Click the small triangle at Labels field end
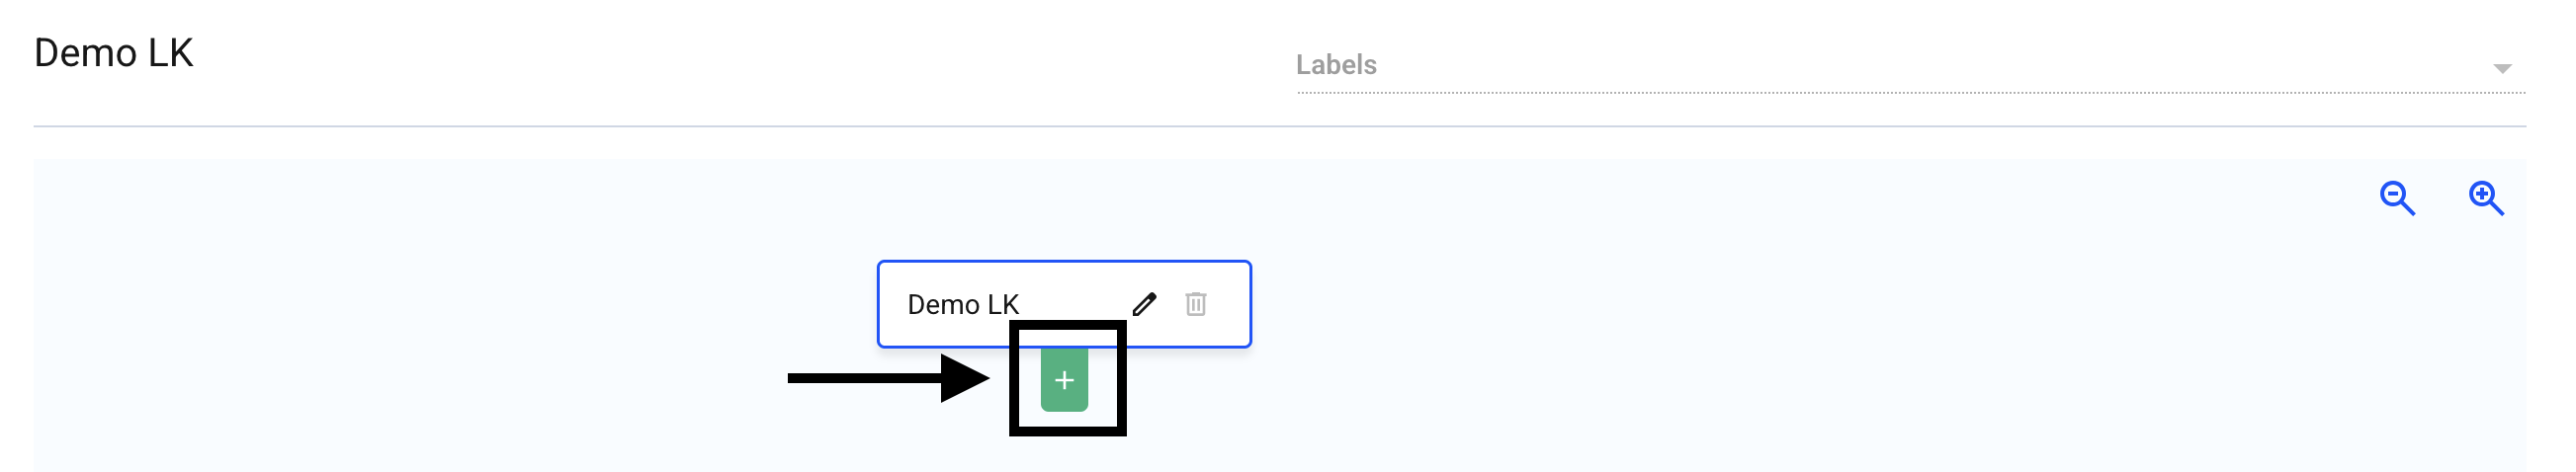This screenshot has height=472, width=2576. [x=2502, y=68]
